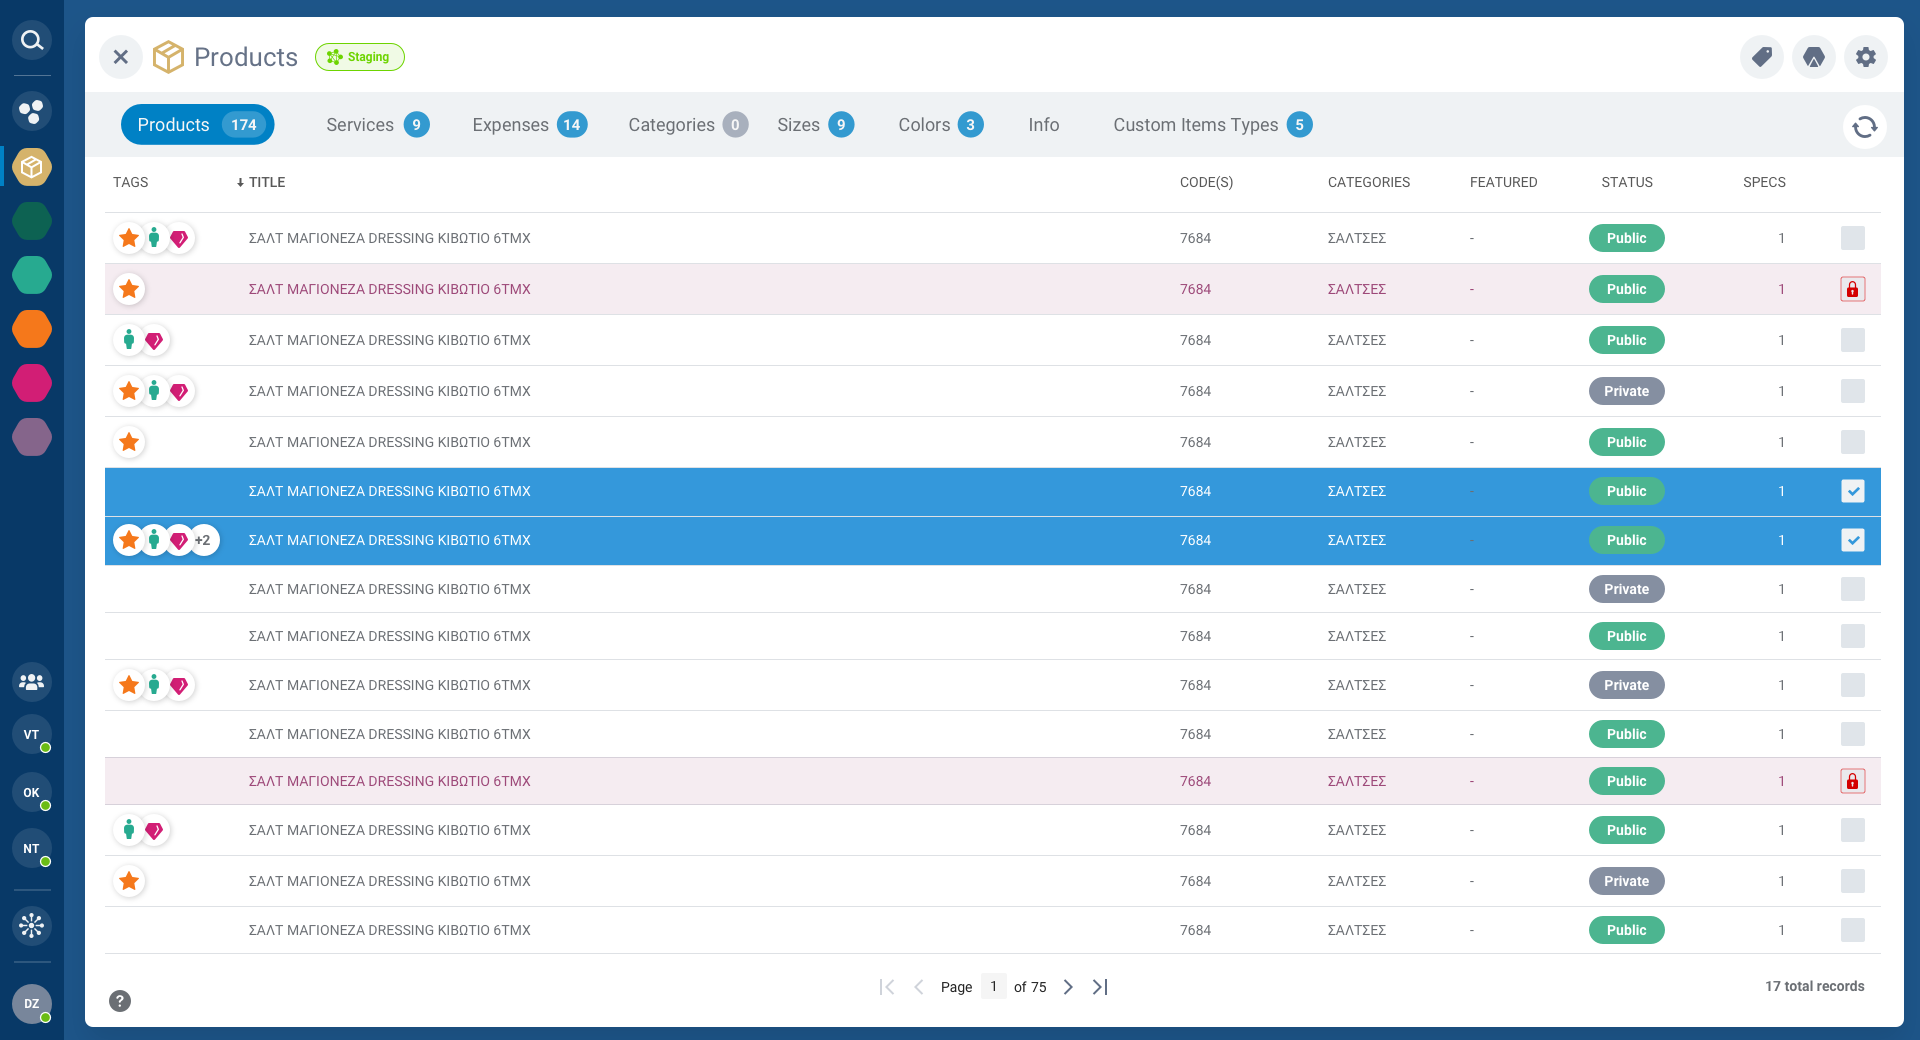Viewport: 1920px width, 1040px height.
Task: Refresh the products list using the sync icon
Action: tap(1864, 127)
